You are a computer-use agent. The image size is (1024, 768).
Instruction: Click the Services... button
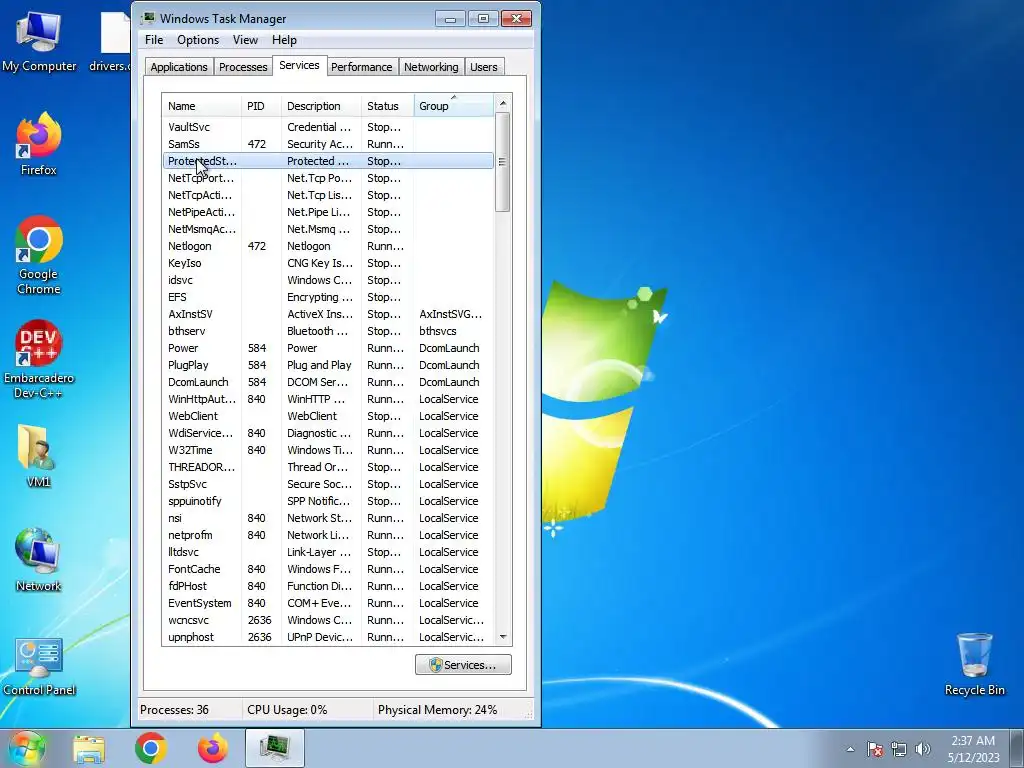click(463, 665)
